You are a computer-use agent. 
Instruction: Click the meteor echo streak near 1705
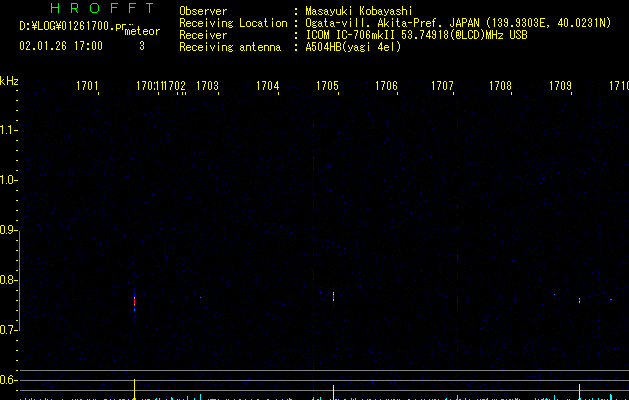tap(333, 297)
